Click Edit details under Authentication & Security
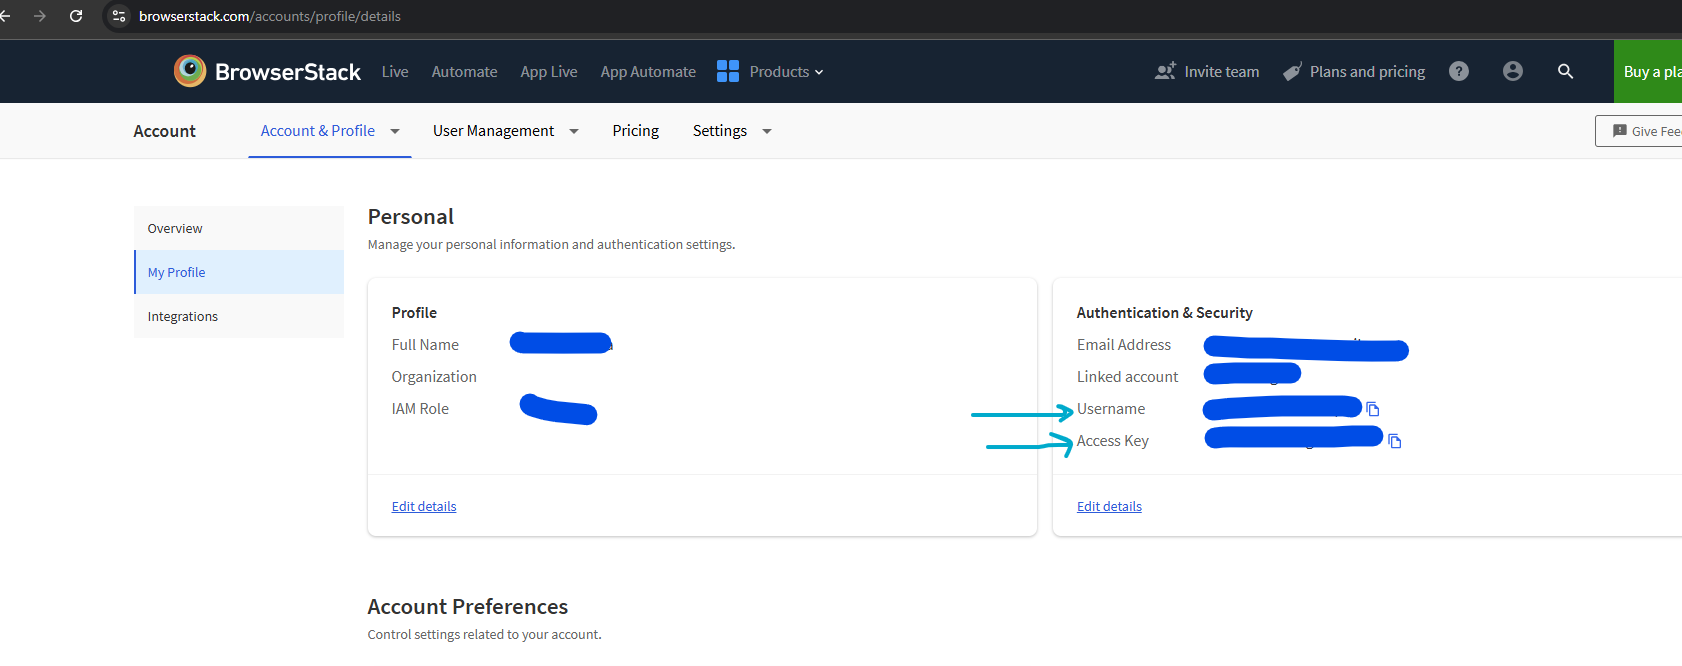The image size is (1682, 666). tap(1109, 506)
